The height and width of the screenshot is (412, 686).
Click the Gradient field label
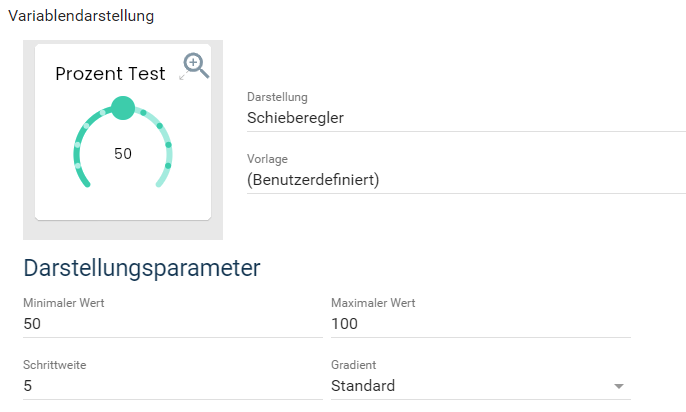(x=354, y=365)
